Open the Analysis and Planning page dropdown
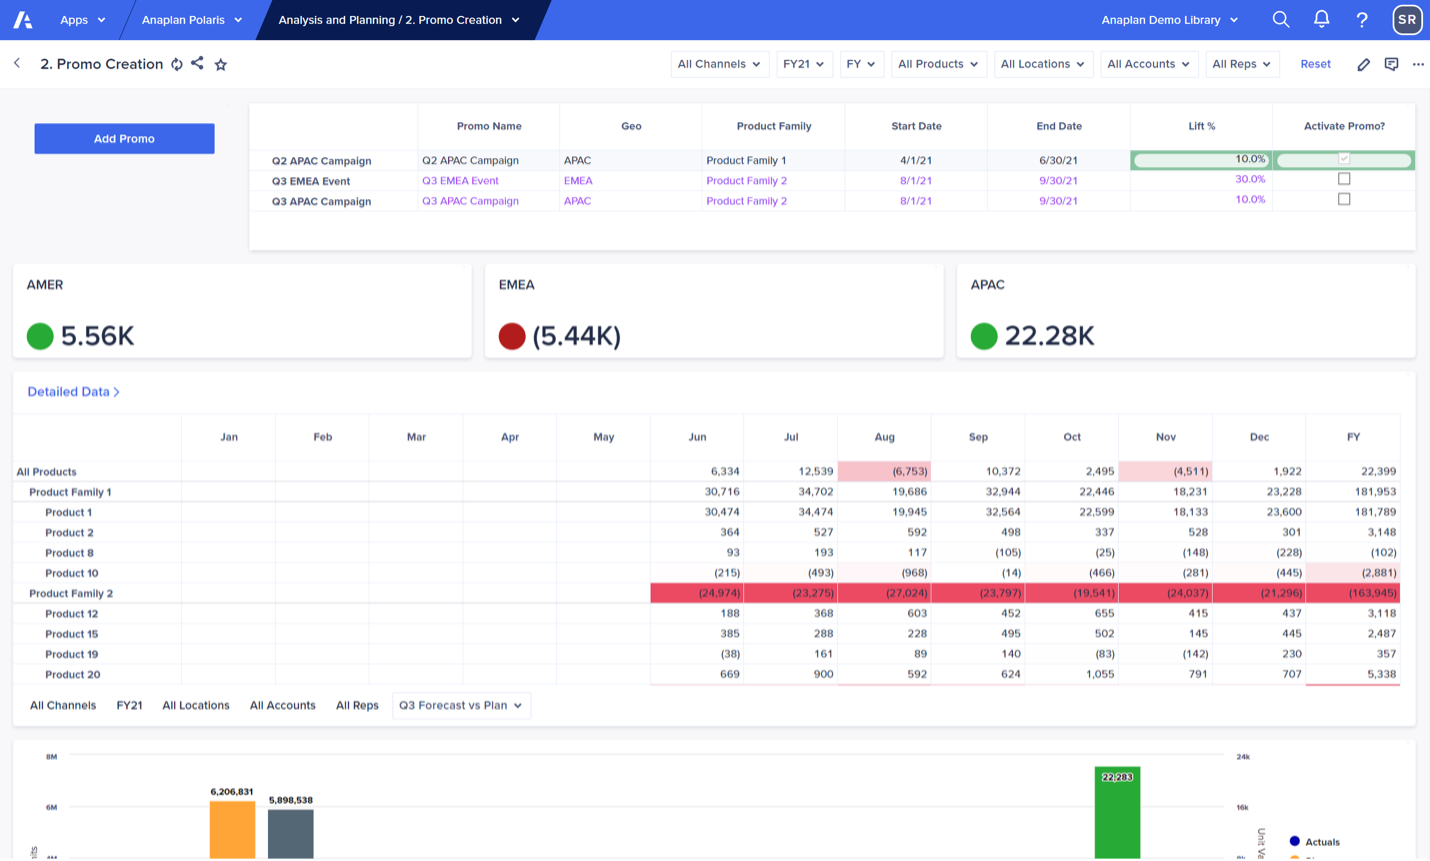Viewport: 1430px width, 861px height. 399,20
